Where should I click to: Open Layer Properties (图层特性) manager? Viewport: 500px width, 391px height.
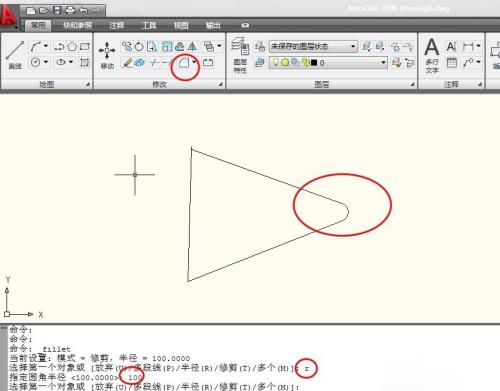click(240, 55)
